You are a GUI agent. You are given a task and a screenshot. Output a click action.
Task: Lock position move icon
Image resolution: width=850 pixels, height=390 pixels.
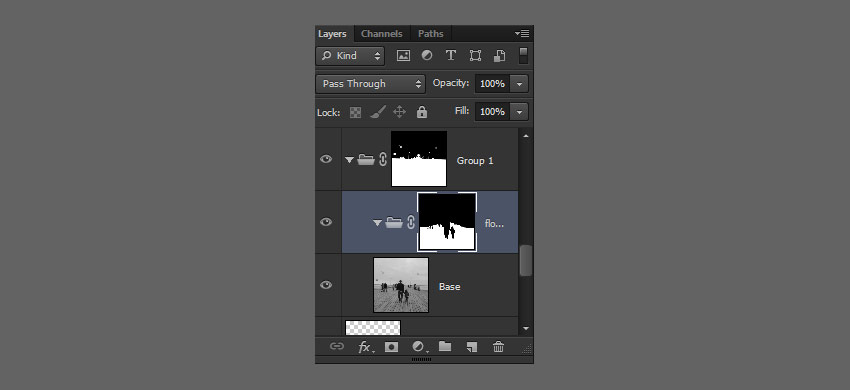tap(400, 112)
